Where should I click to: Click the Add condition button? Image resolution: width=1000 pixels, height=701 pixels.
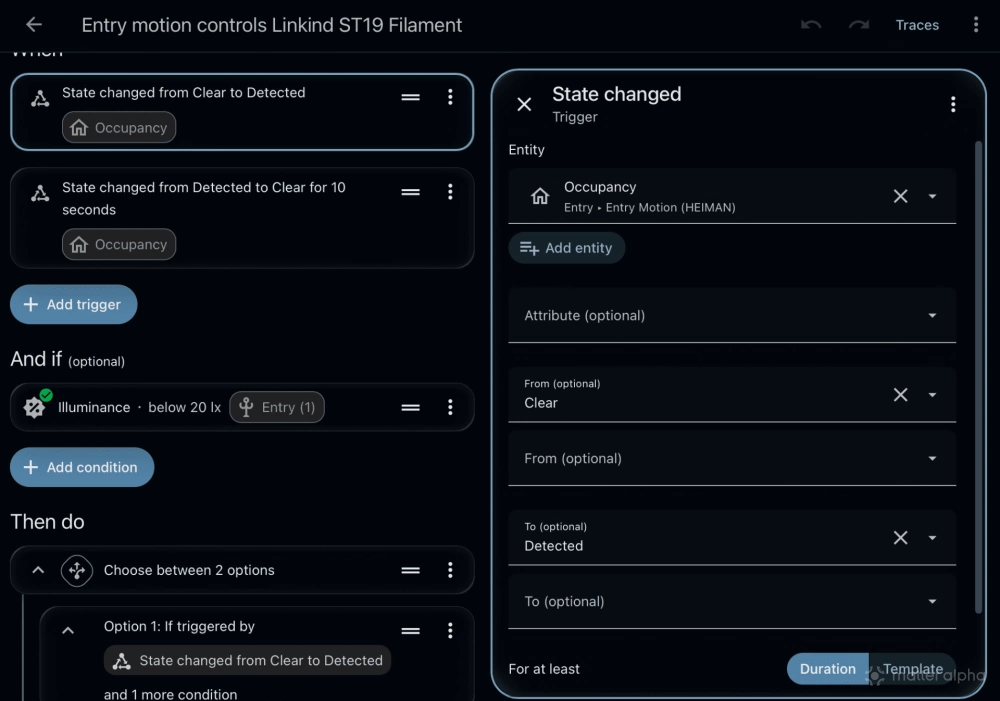pos(82,467)
